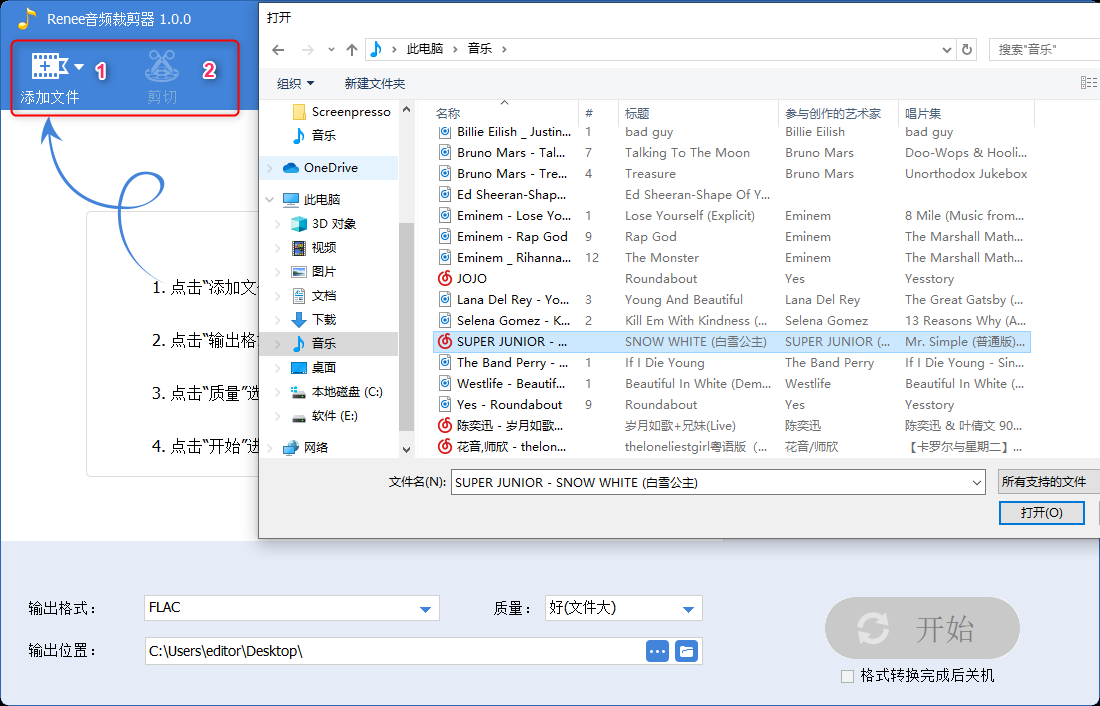Select 文档 folder in tree
1100x706 pixels.
314,295
